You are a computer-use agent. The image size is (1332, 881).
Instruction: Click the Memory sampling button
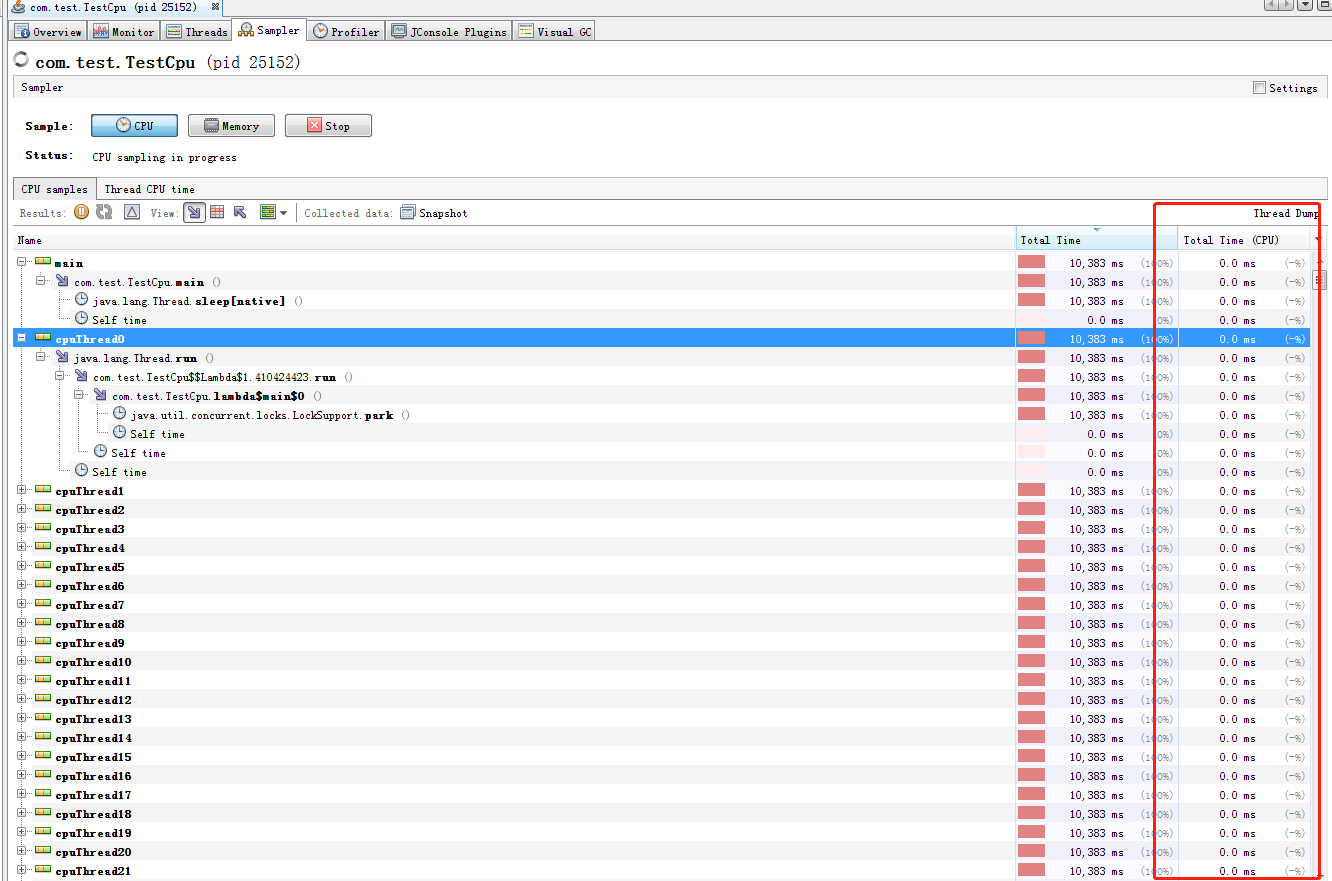tap(231, 126)
